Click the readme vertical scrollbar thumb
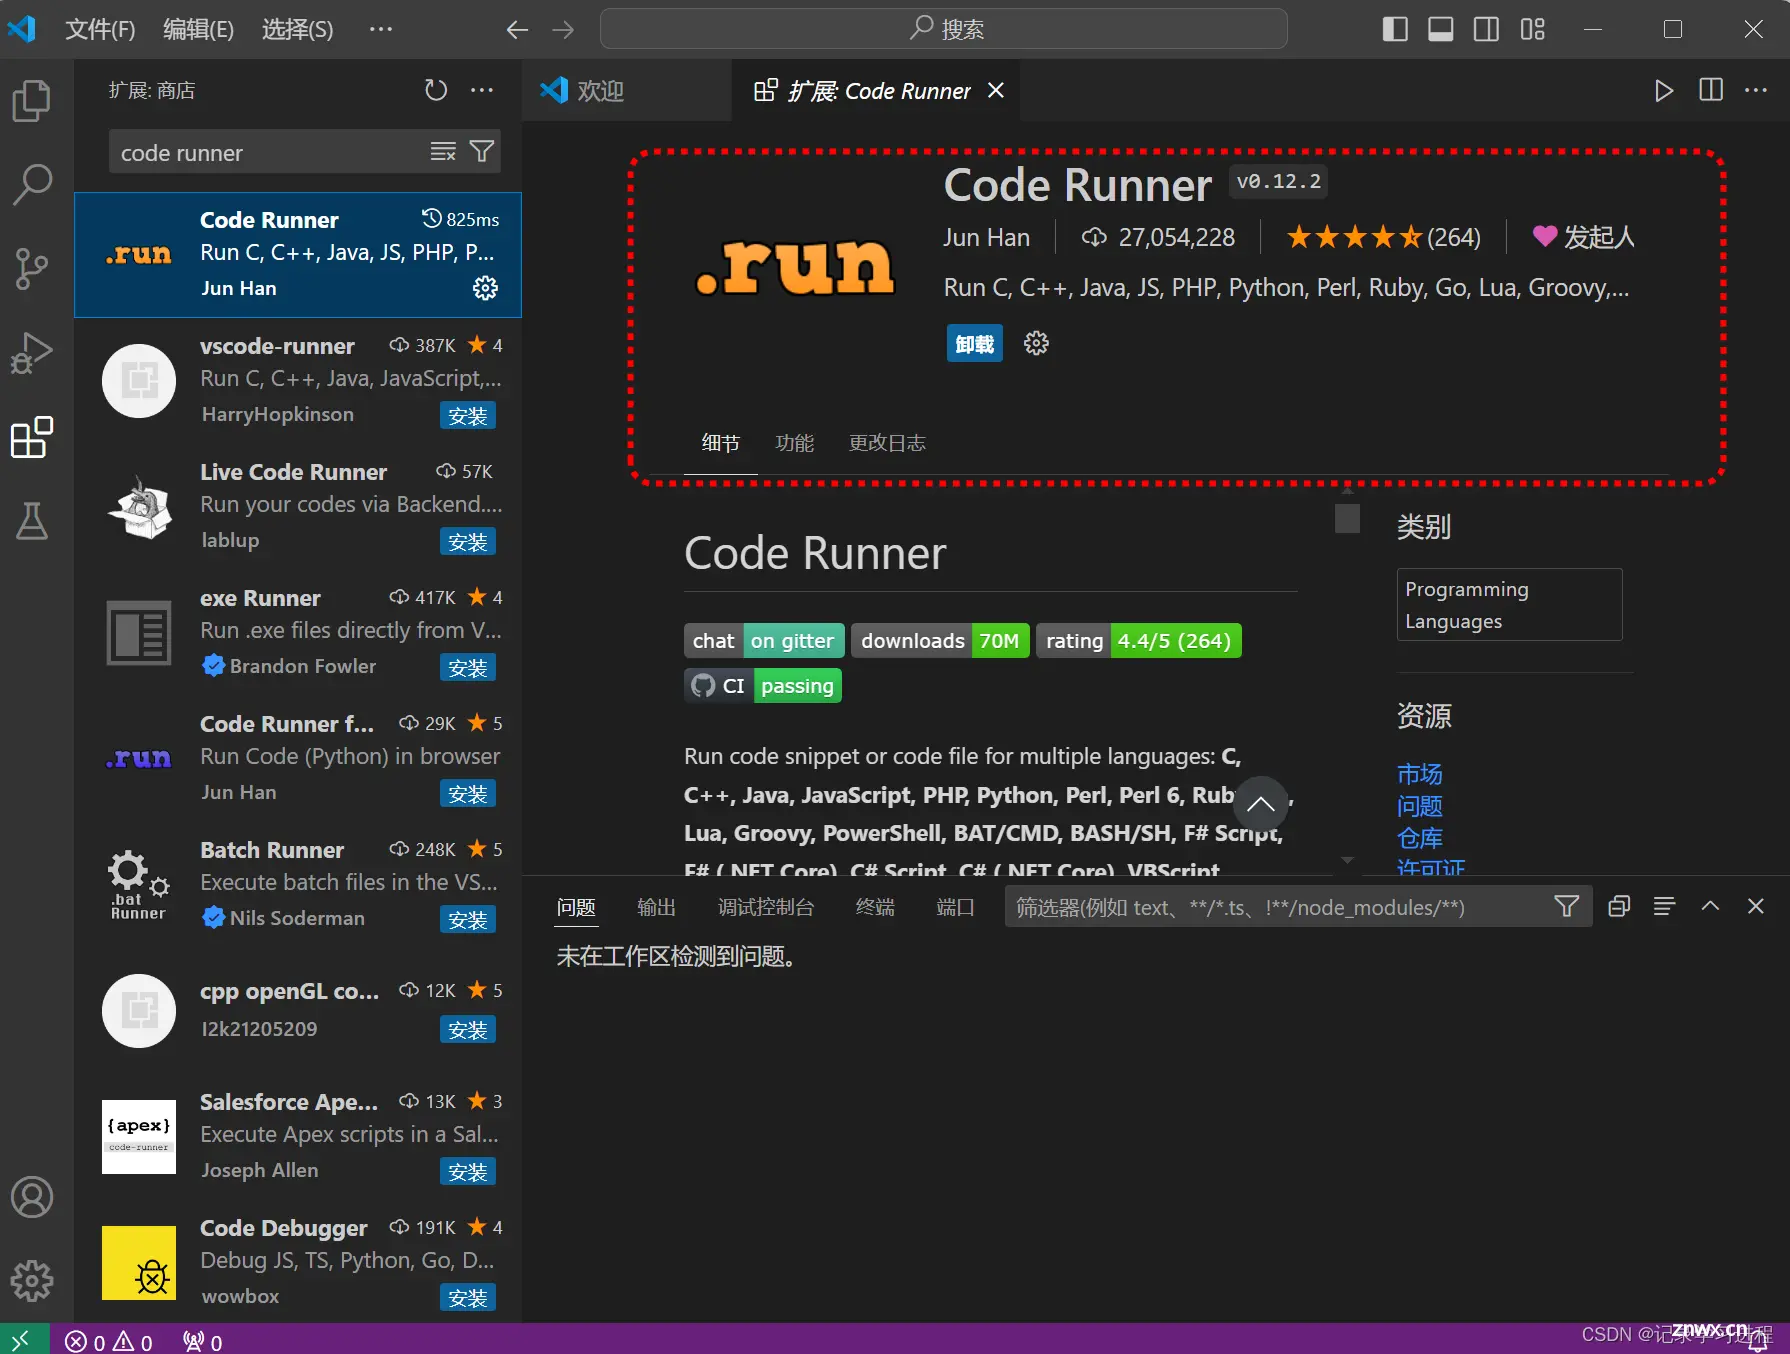This screenshot has height=1354, width=1790. (1347, 519)
